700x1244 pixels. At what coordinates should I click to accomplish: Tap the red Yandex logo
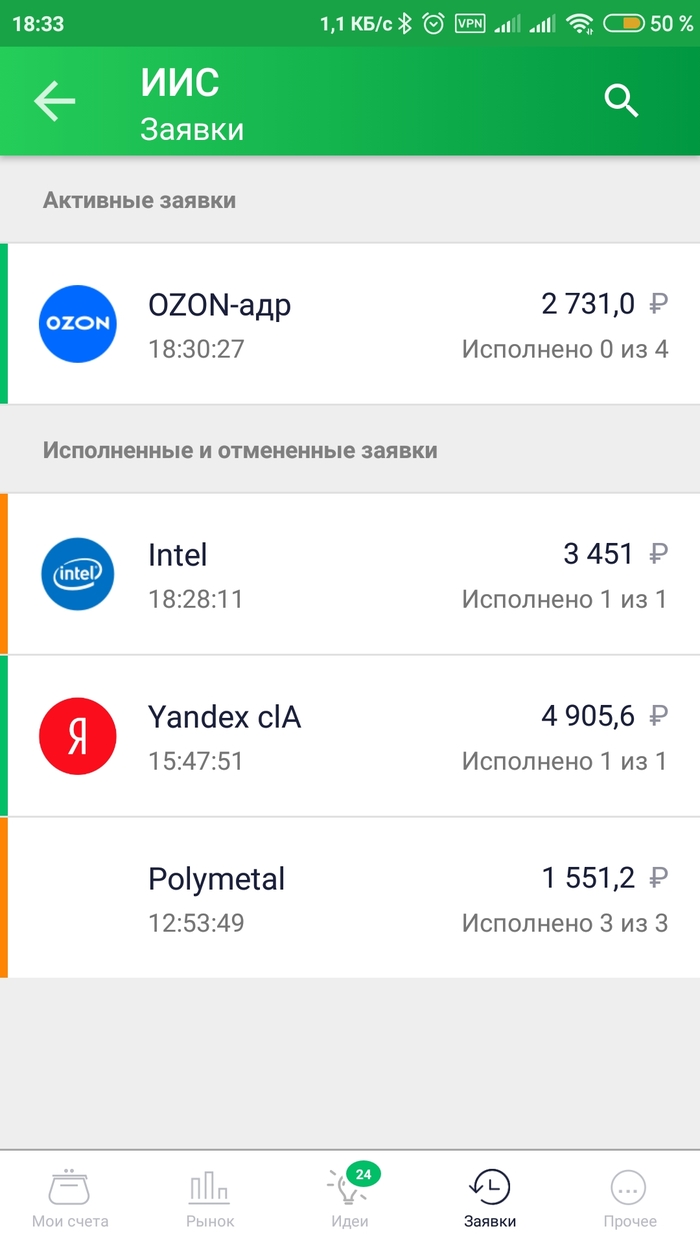point(78,736)
